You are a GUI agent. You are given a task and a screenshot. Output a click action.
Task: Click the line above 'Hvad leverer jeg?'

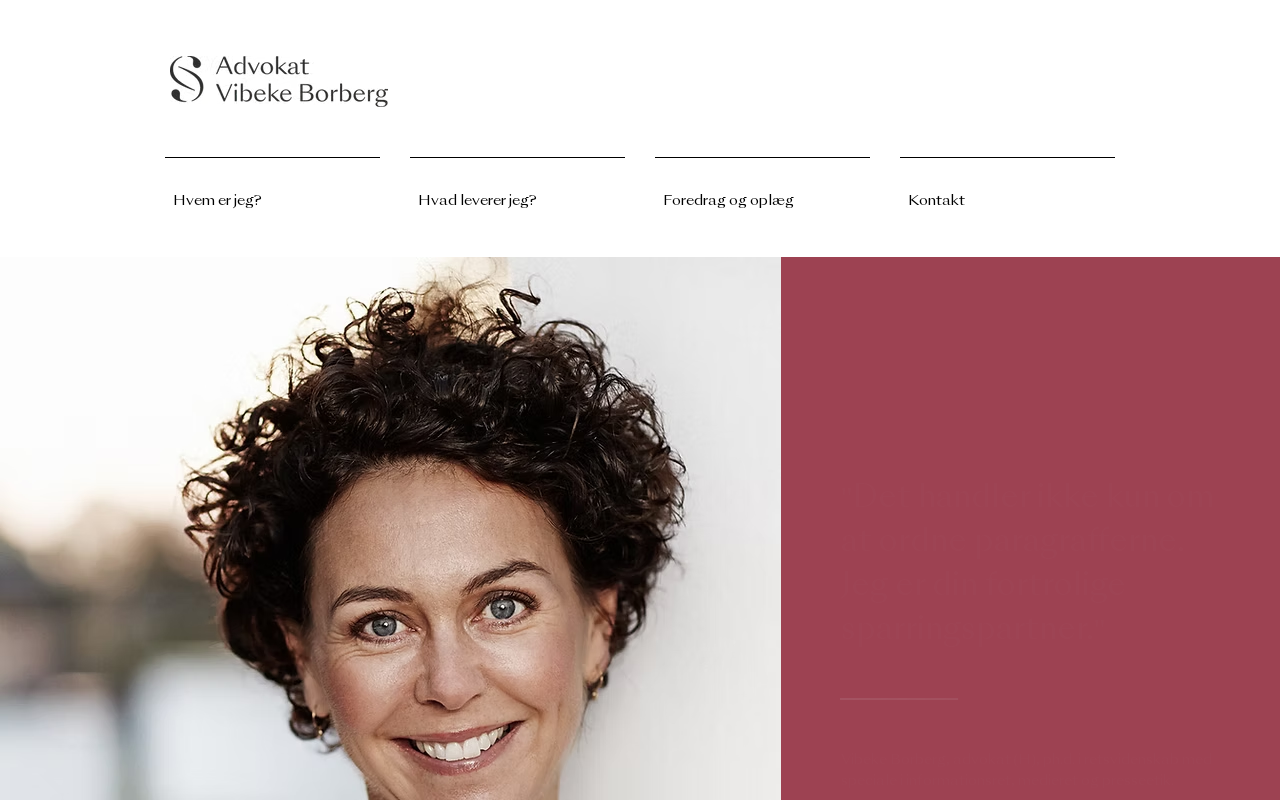(517, 157)
